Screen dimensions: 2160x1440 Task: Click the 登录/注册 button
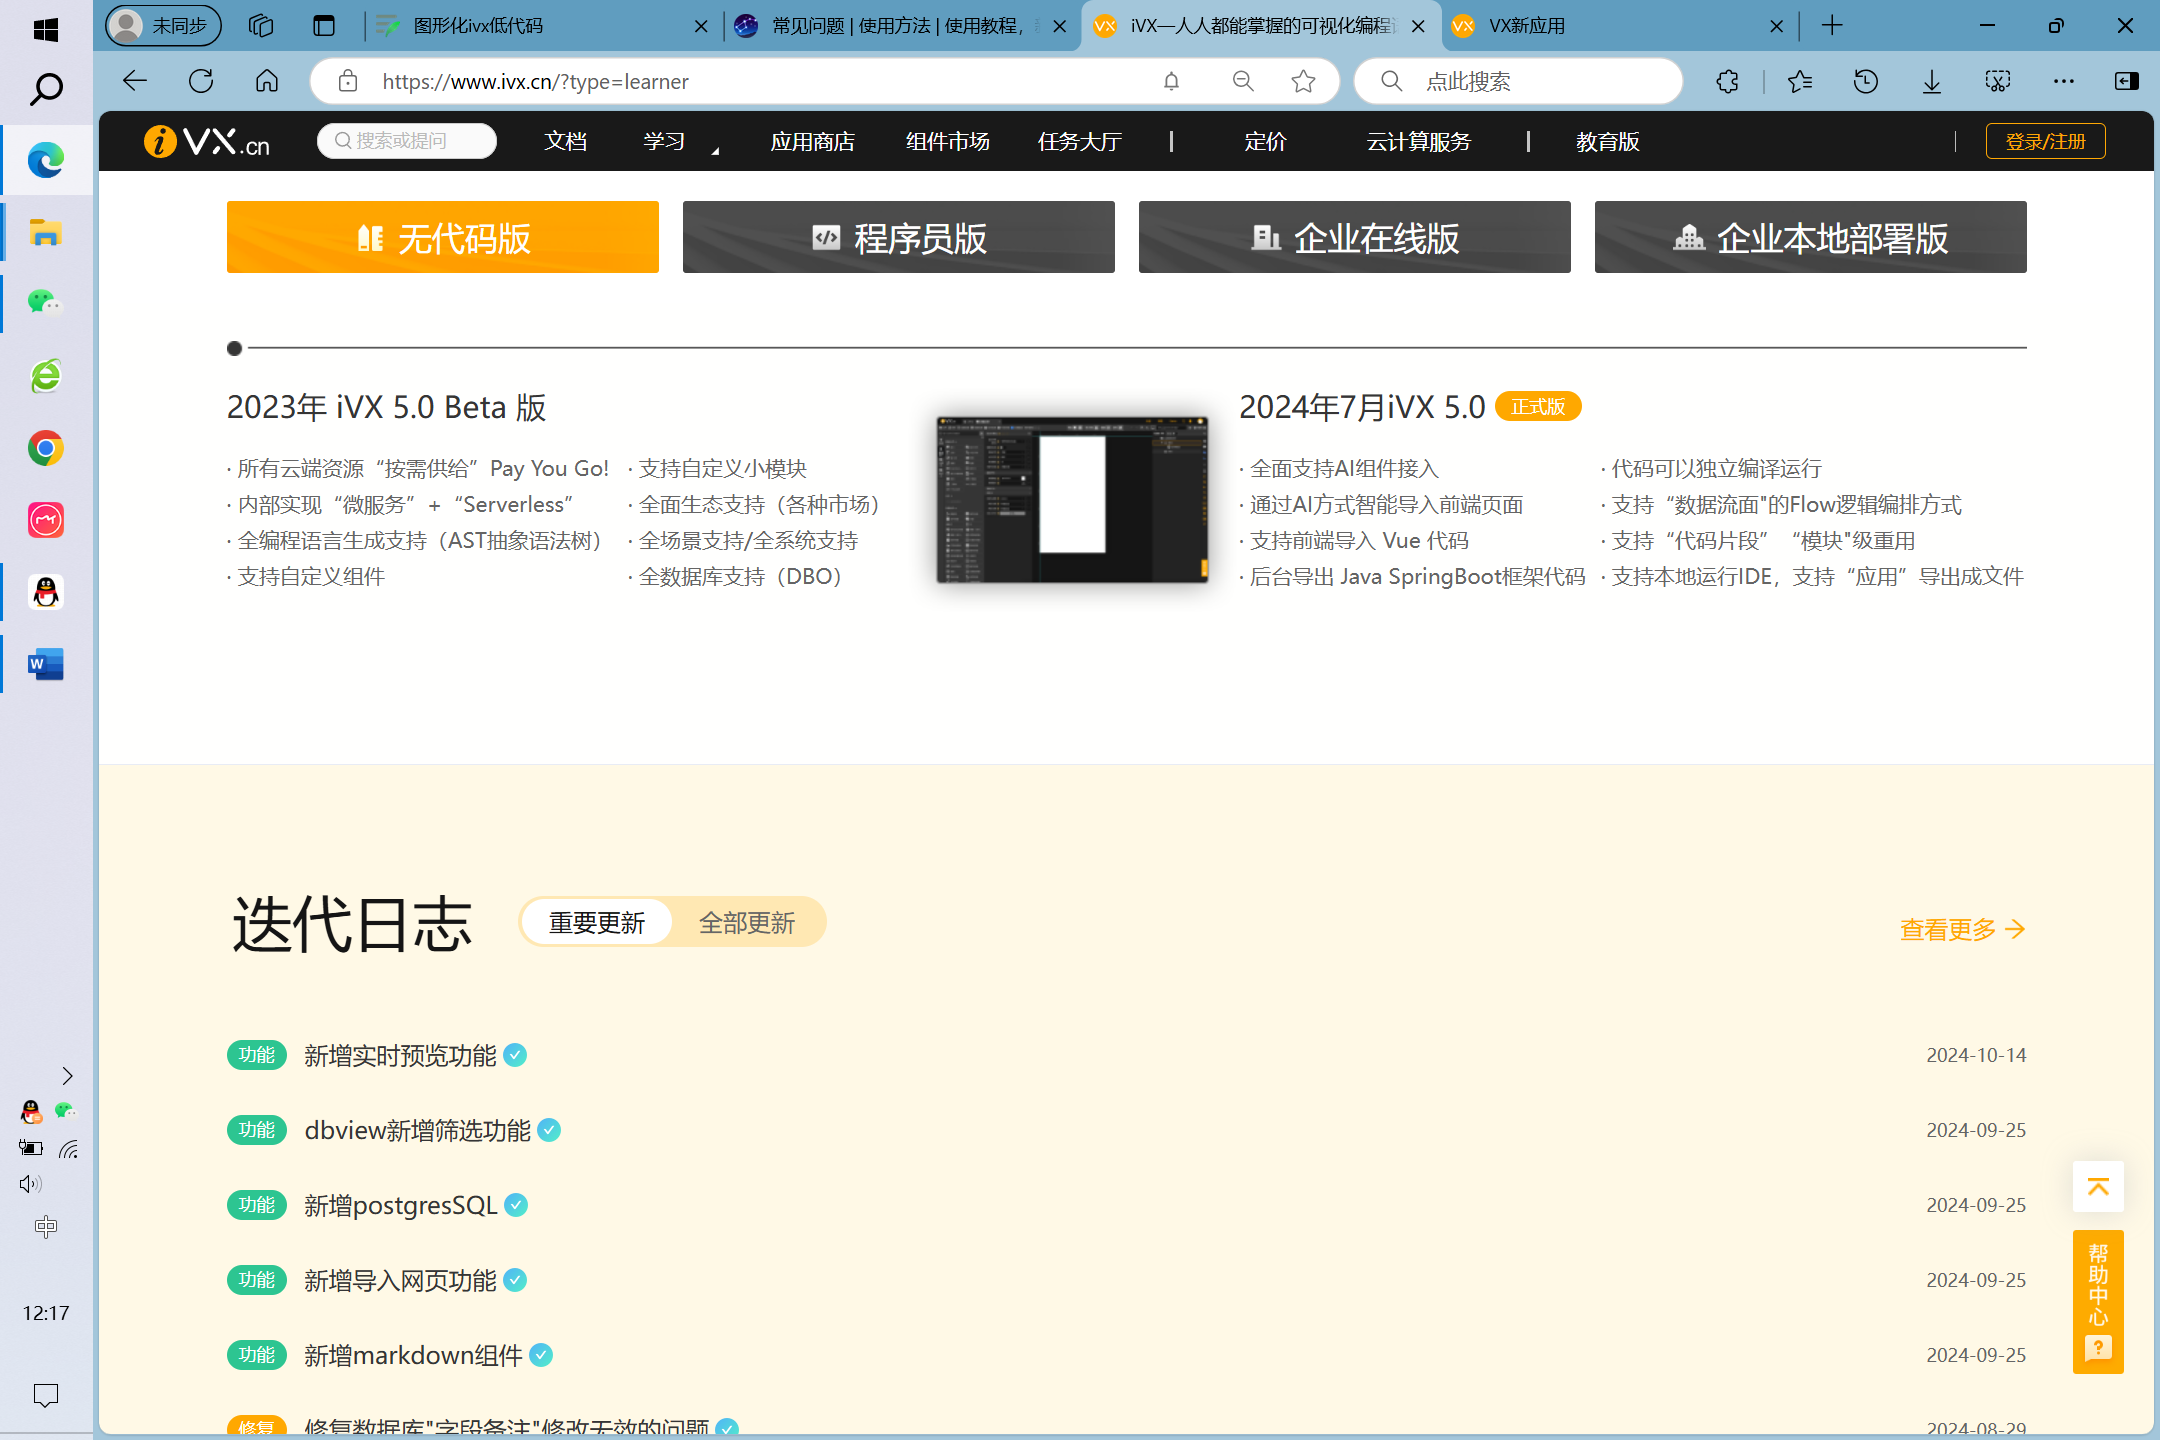[x=2045, y=142]
